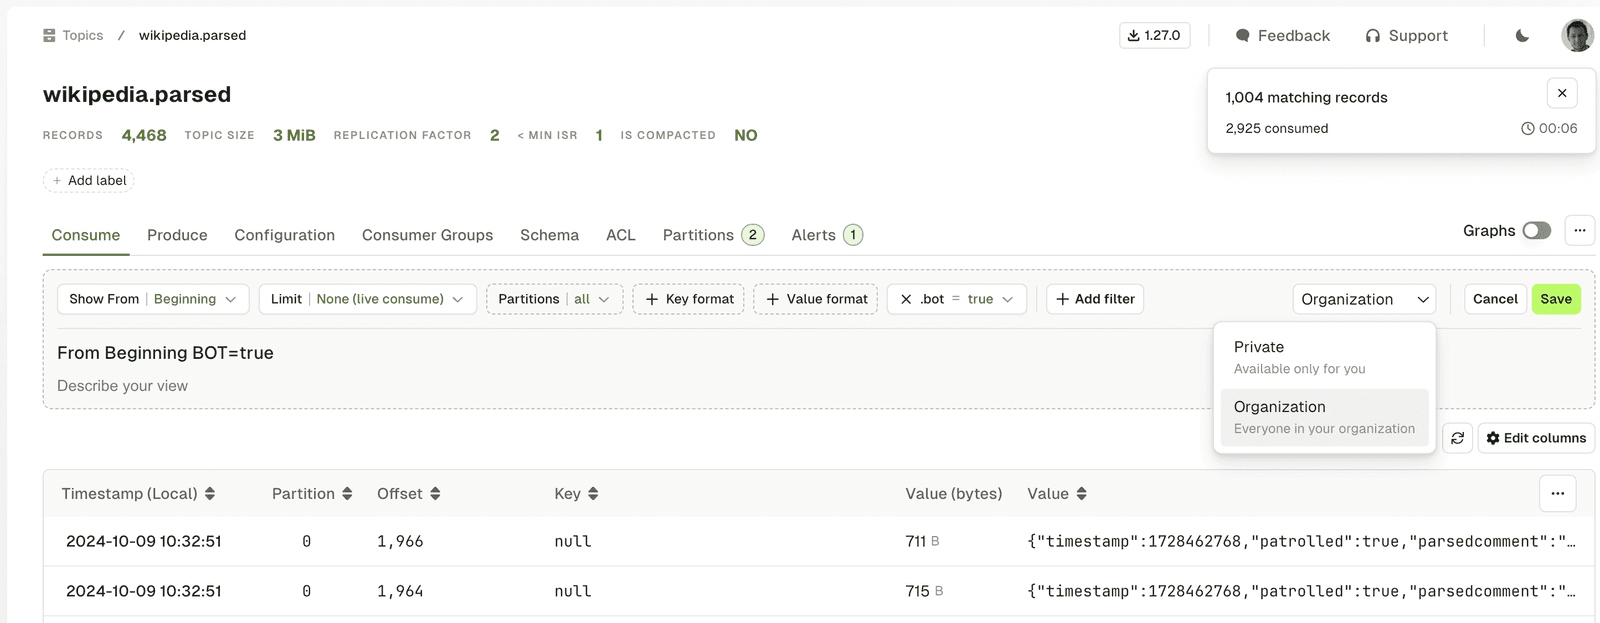Click the refresh icon beside Edit columns
Image resolution: width=1600 pixels, height=623 pixels.
coord(1457,438)
